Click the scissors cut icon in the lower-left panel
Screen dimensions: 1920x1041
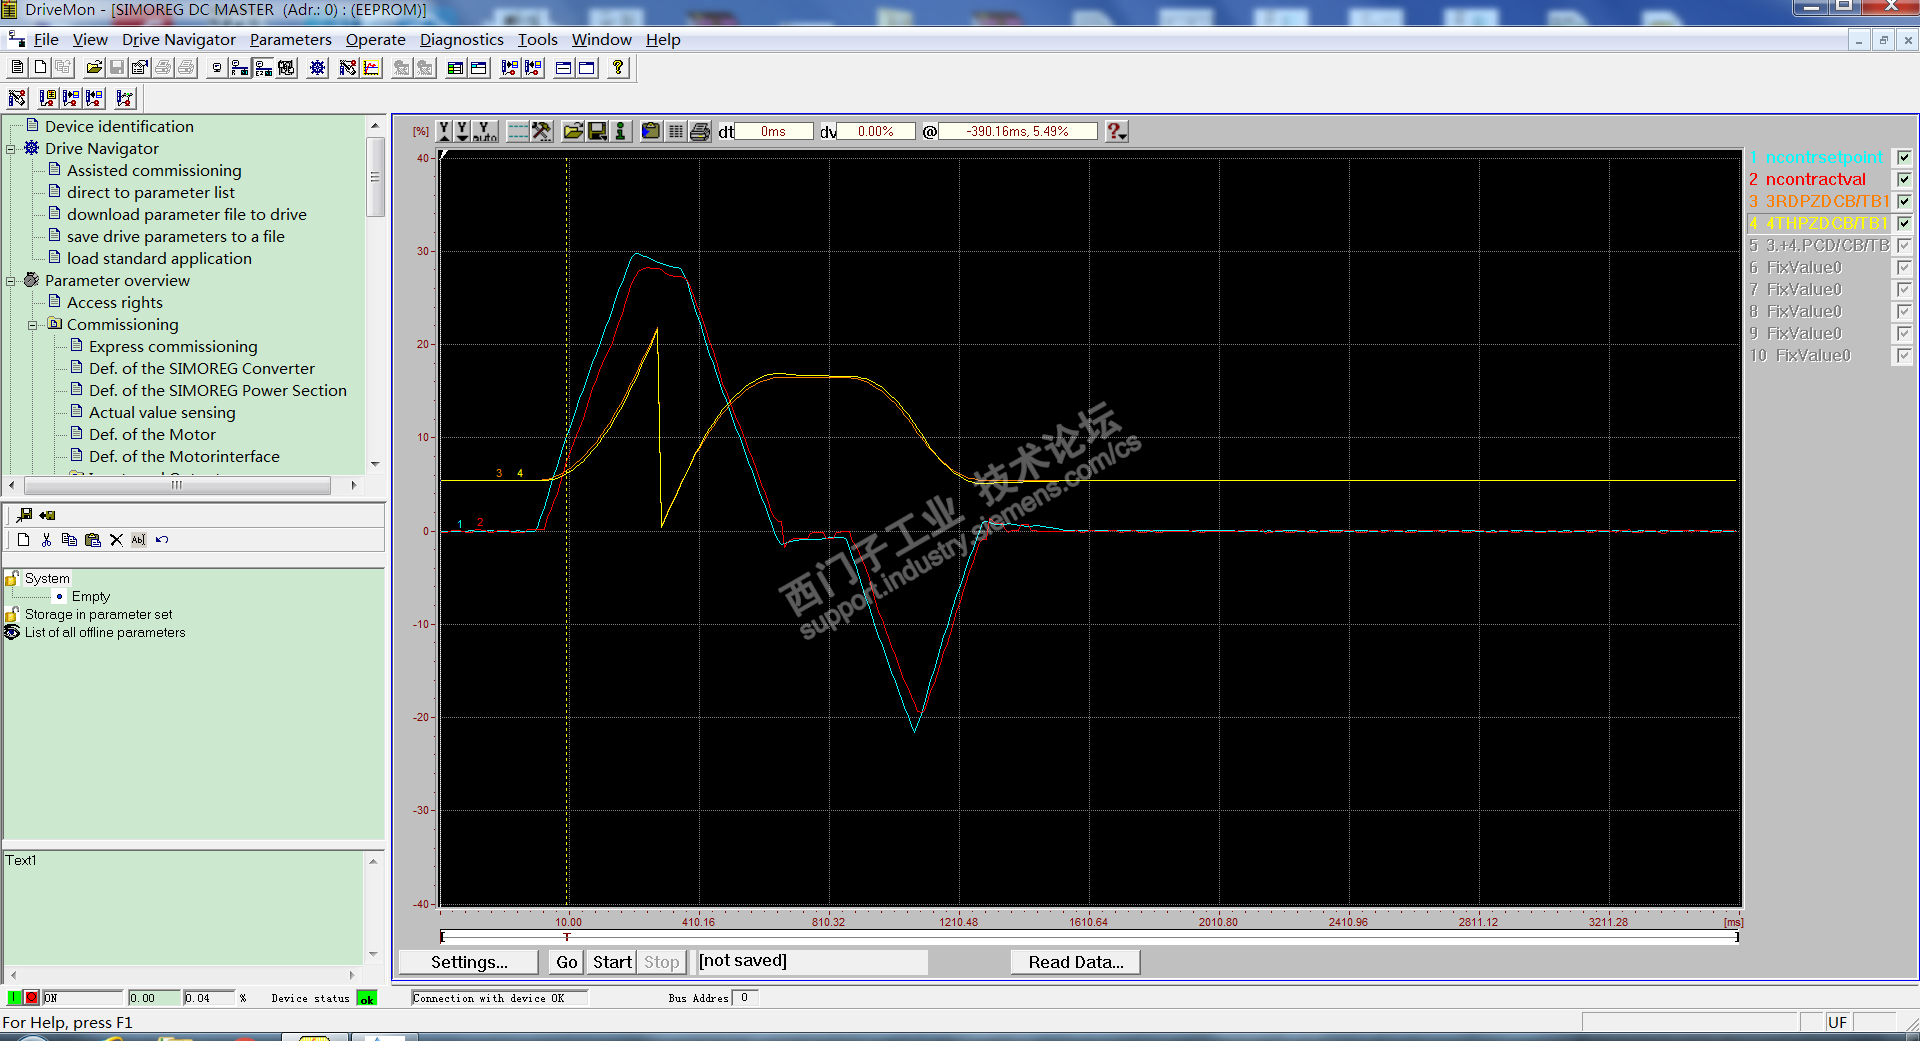tap(46, 540)
